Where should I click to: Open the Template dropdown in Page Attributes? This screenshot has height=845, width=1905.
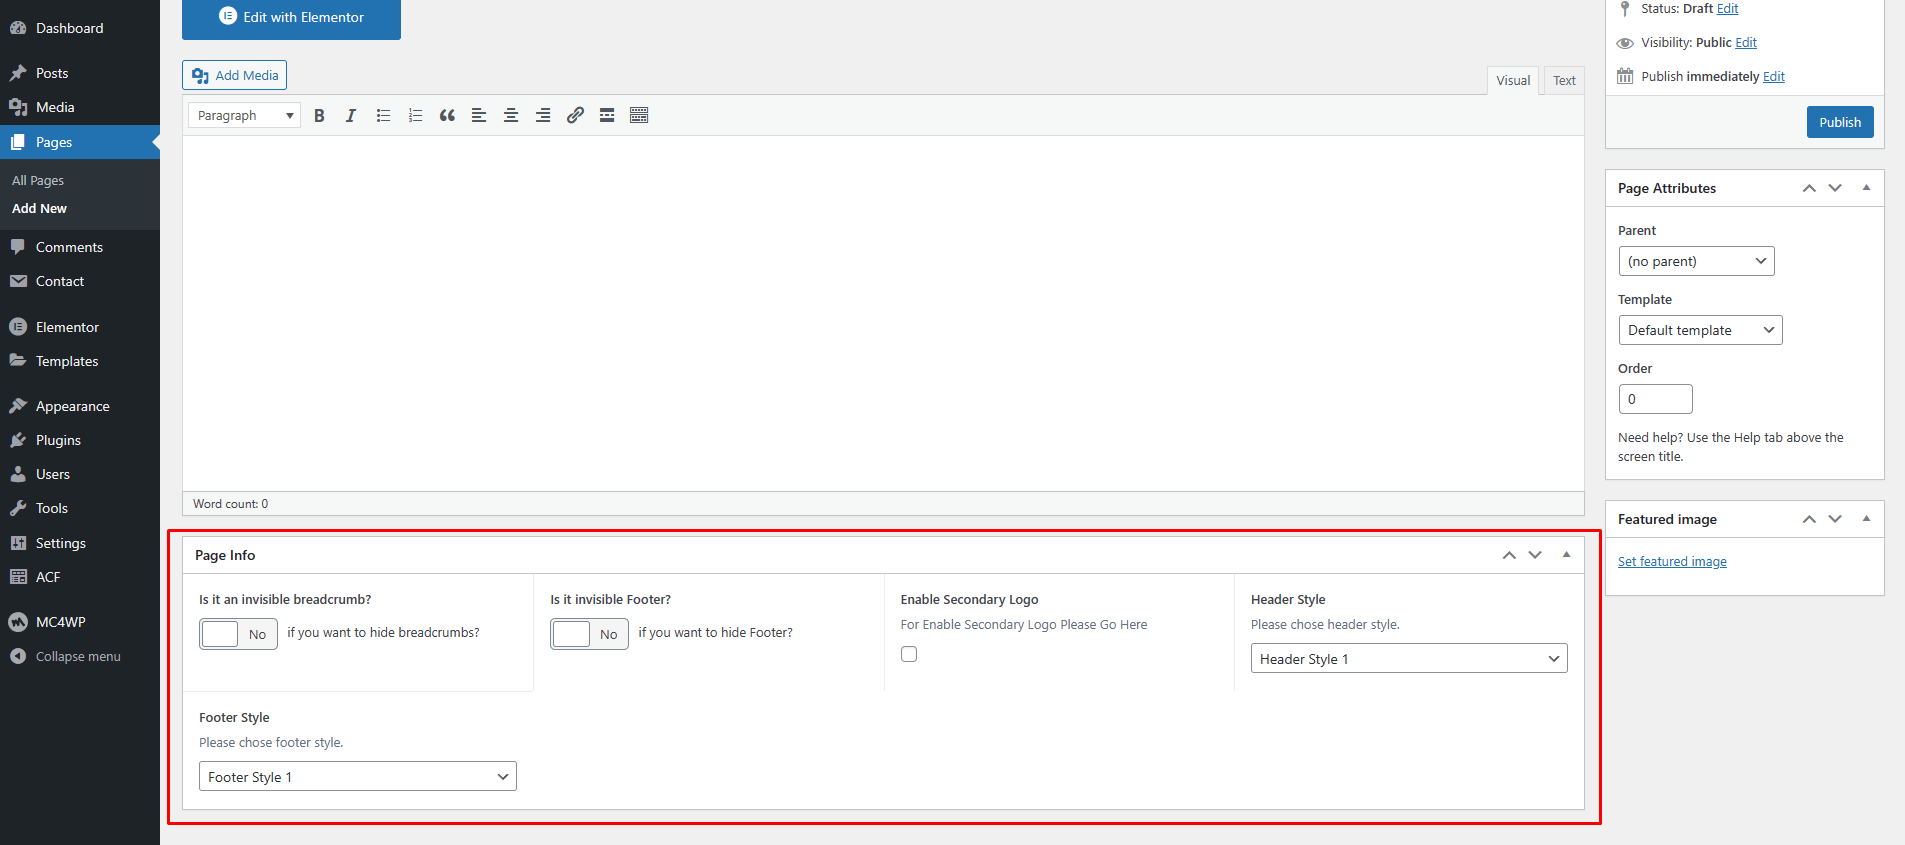pyautogui.click(x=1699, y=330)
